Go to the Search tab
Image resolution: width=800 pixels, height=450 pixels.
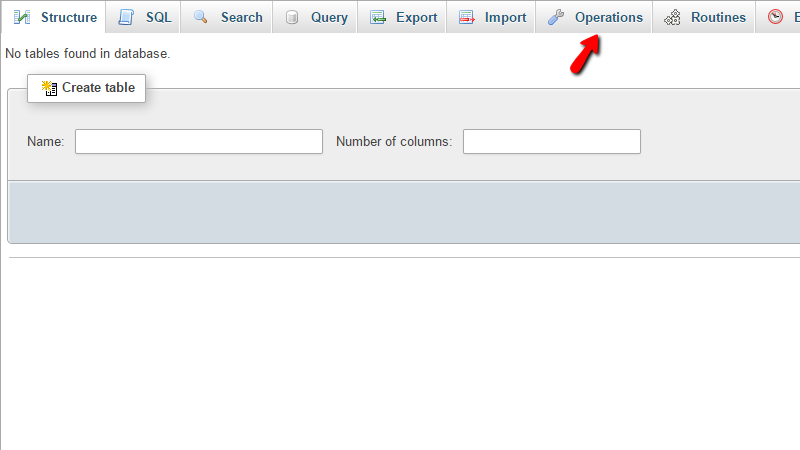point(227,17)
